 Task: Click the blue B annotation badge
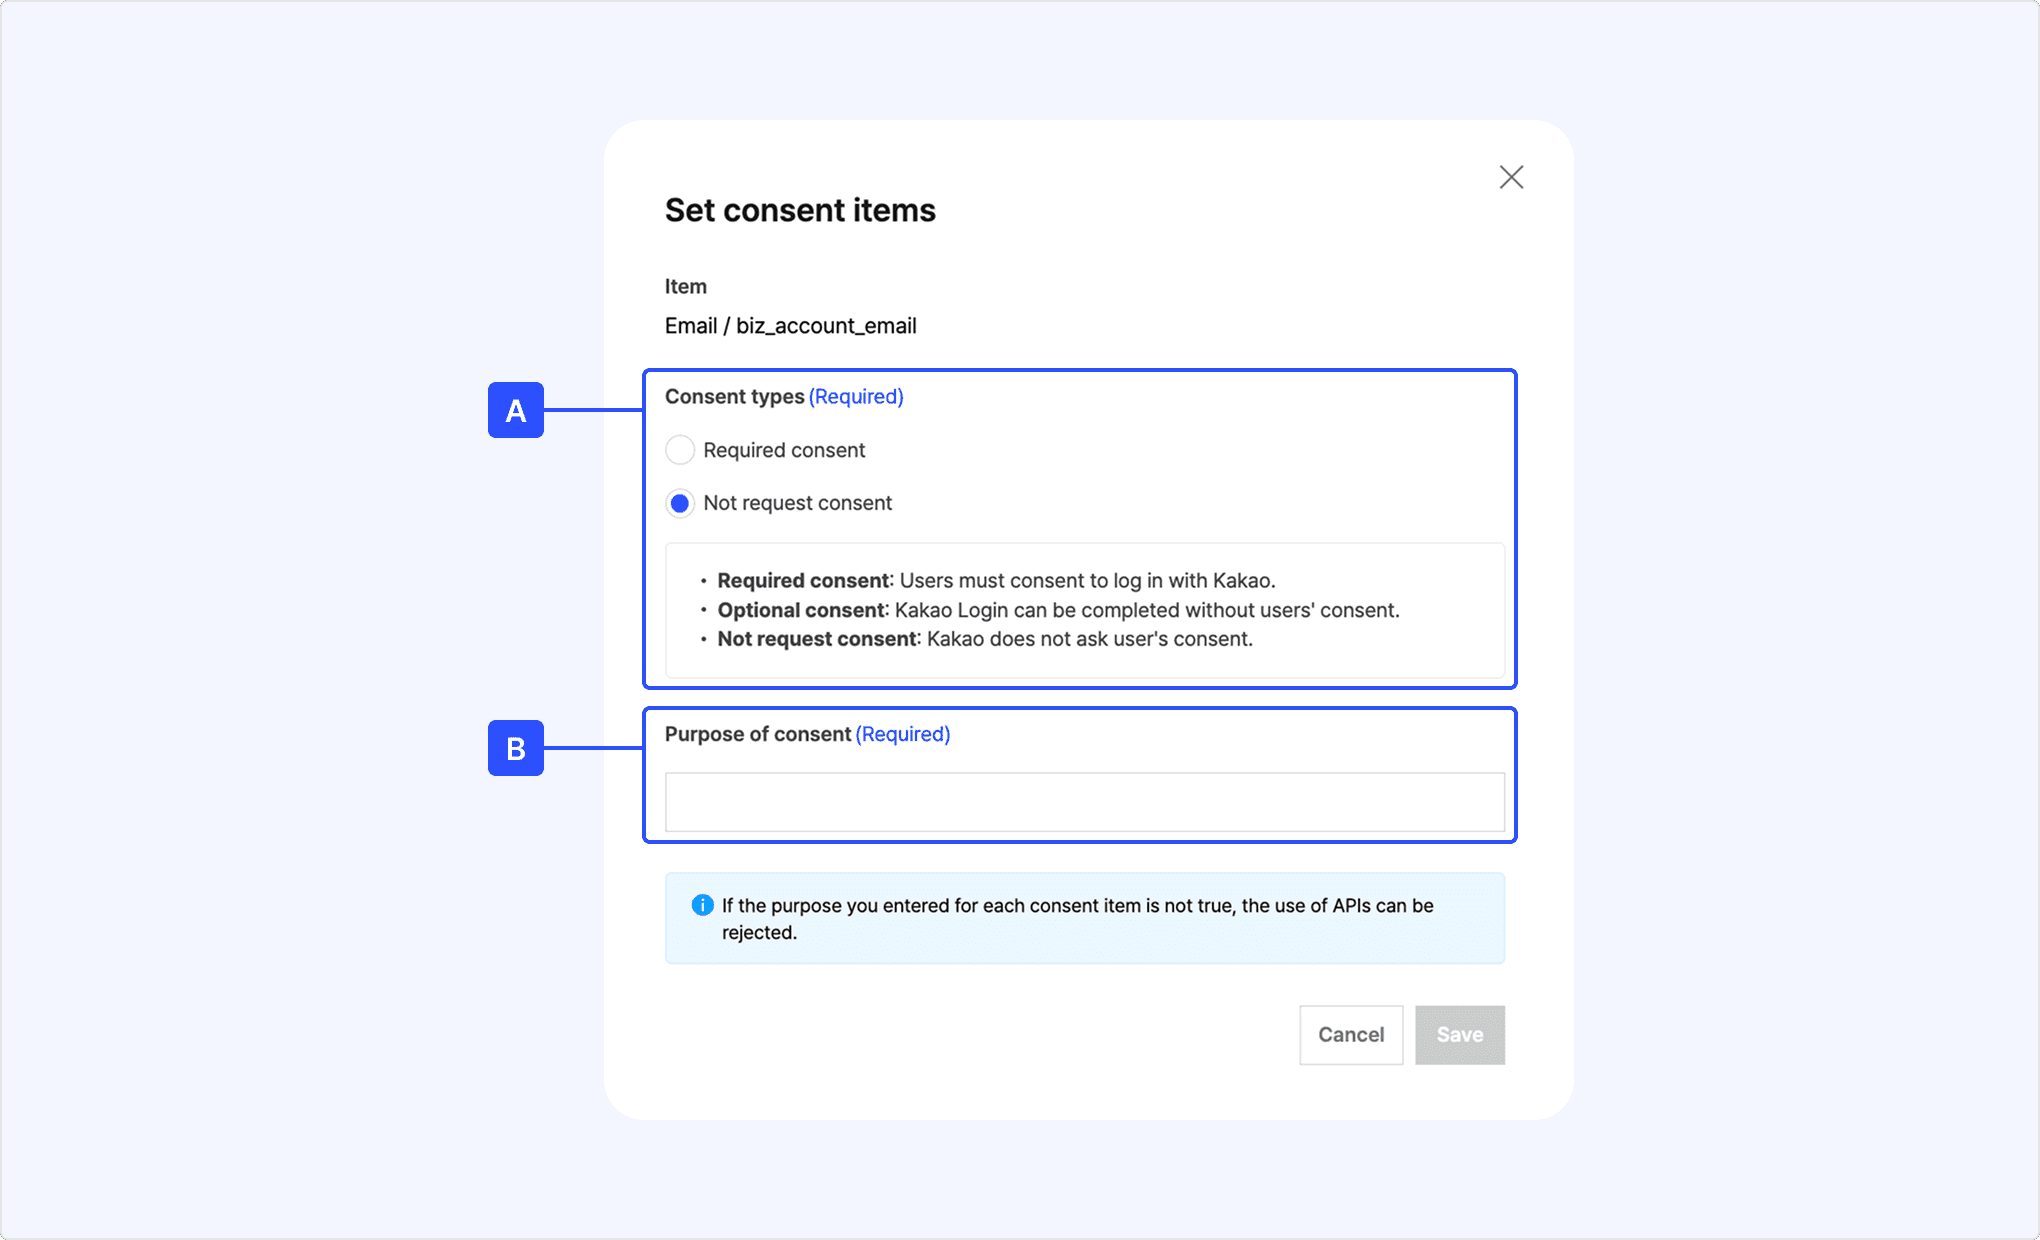tap(516, 748)
